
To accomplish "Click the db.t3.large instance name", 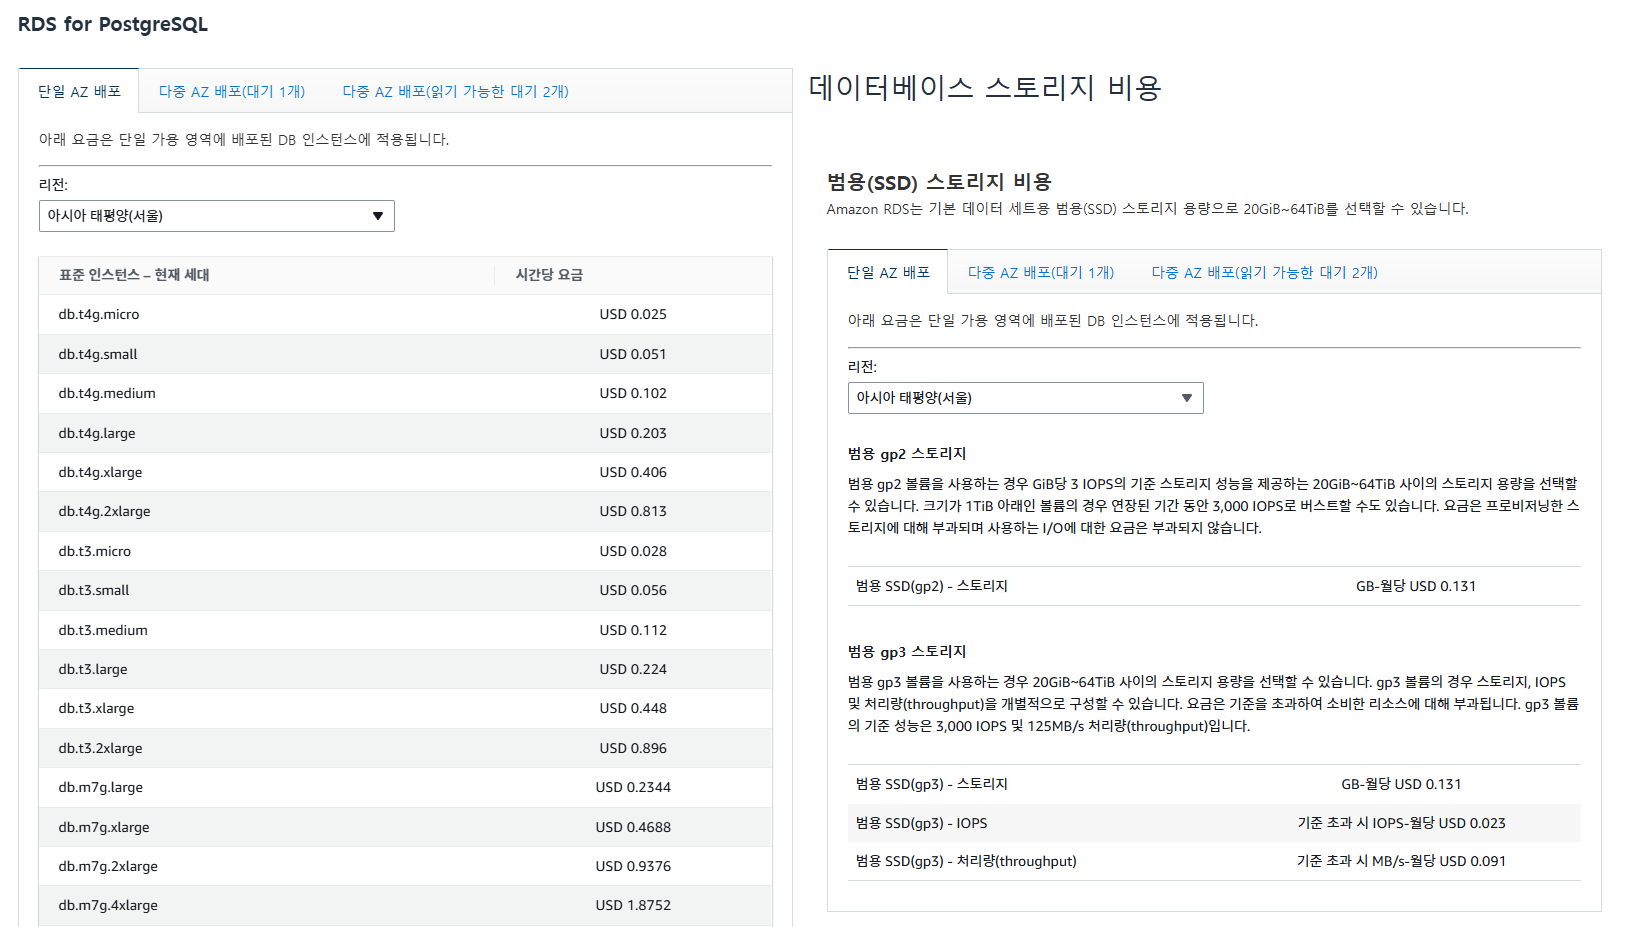I will point(93,669).
